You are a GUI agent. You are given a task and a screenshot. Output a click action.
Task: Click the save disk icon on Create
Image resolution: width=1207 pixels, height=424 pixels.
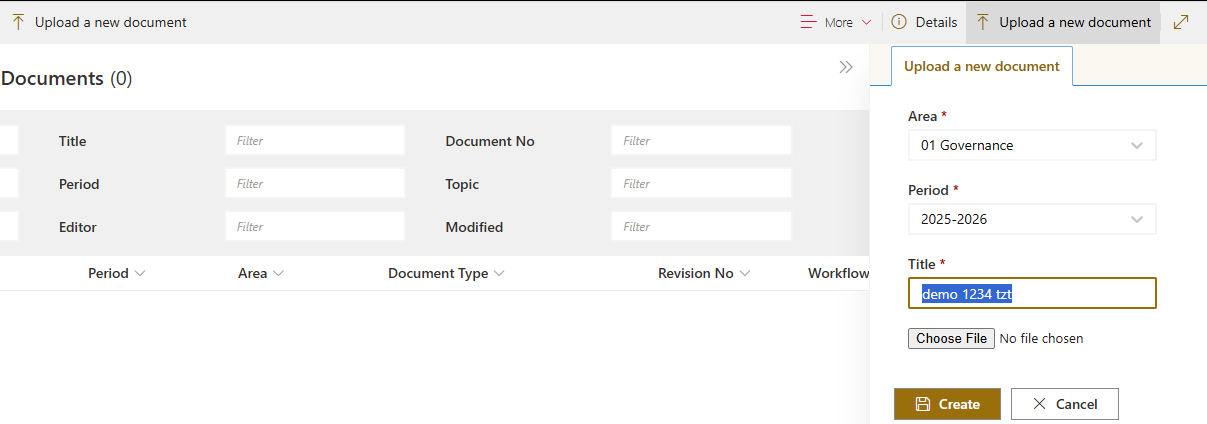923,404
